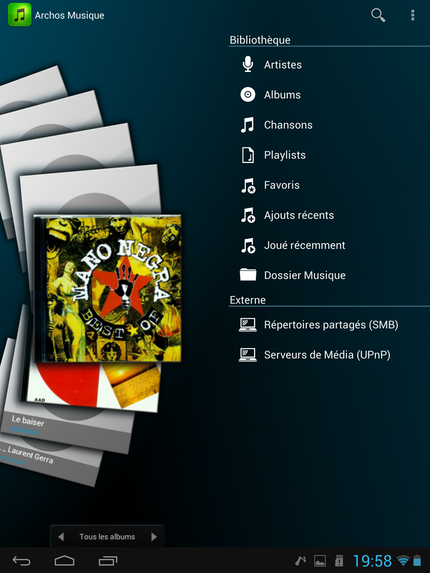Select the Mano Negra Best Of album cover

[108, 289]
